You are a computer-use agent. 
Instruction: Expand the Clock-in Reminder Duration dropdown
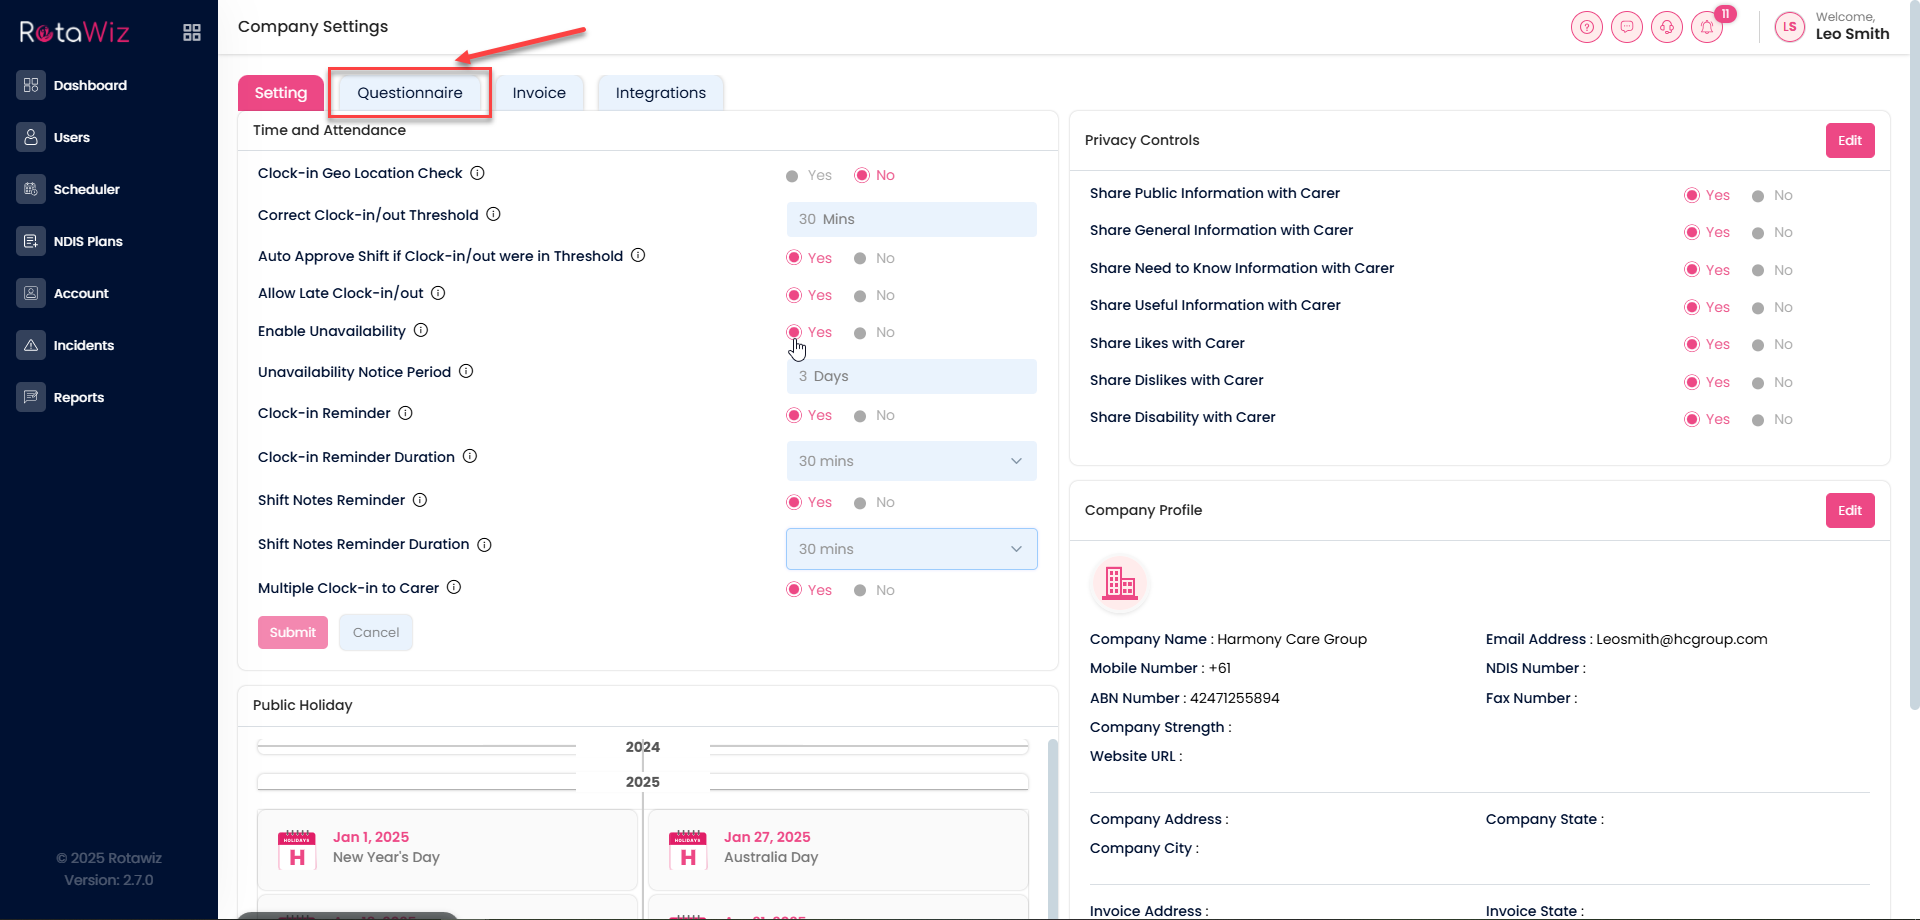coord(911,461)
